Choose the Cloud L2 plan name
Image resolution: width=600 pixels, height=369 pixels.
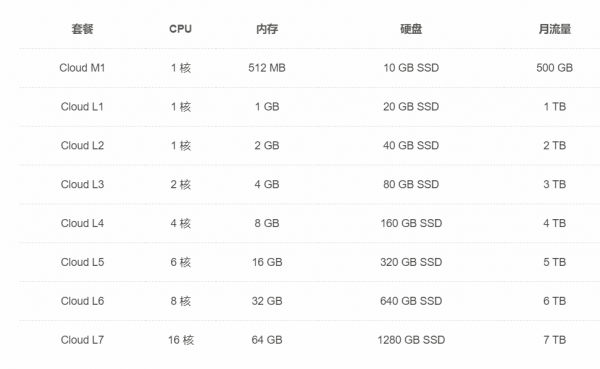82,145
